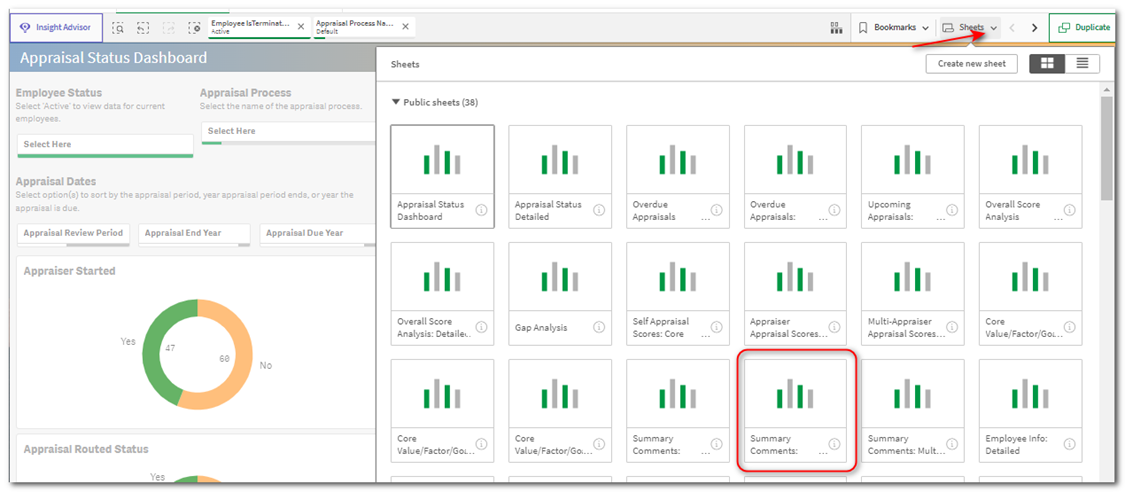The height and width of the screenshot is (492, 1125).
Task: Open Appraisal Process Name Default selection chip
Action: [x=355, y=27]
